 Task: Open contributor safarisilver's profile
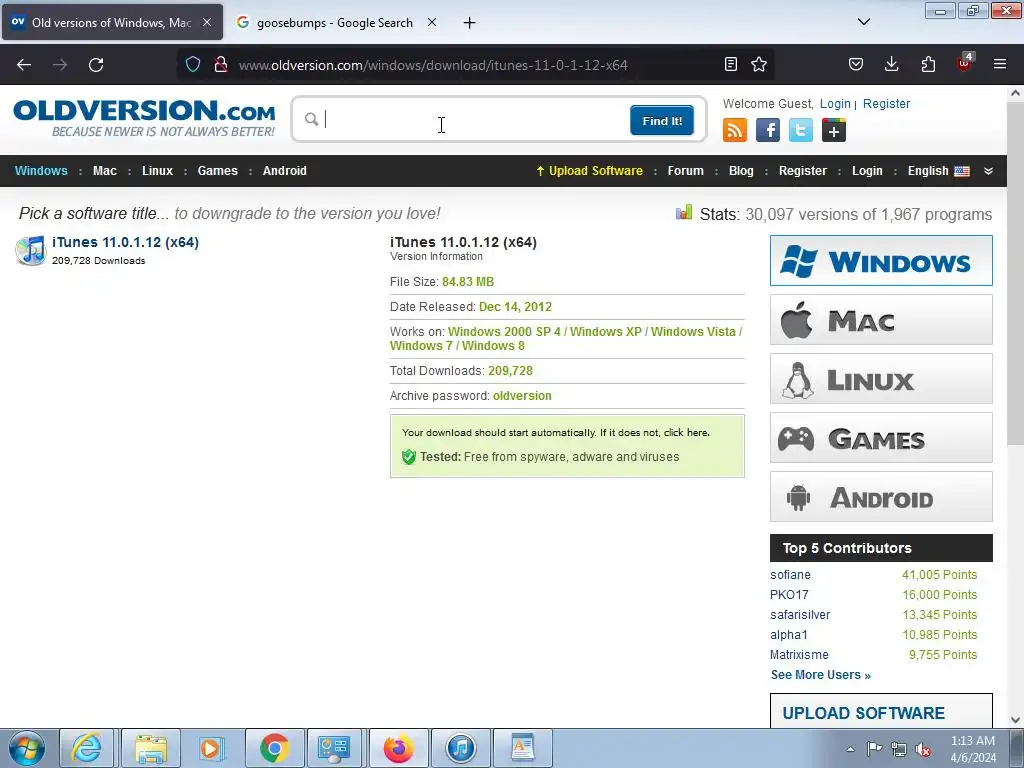800,615
